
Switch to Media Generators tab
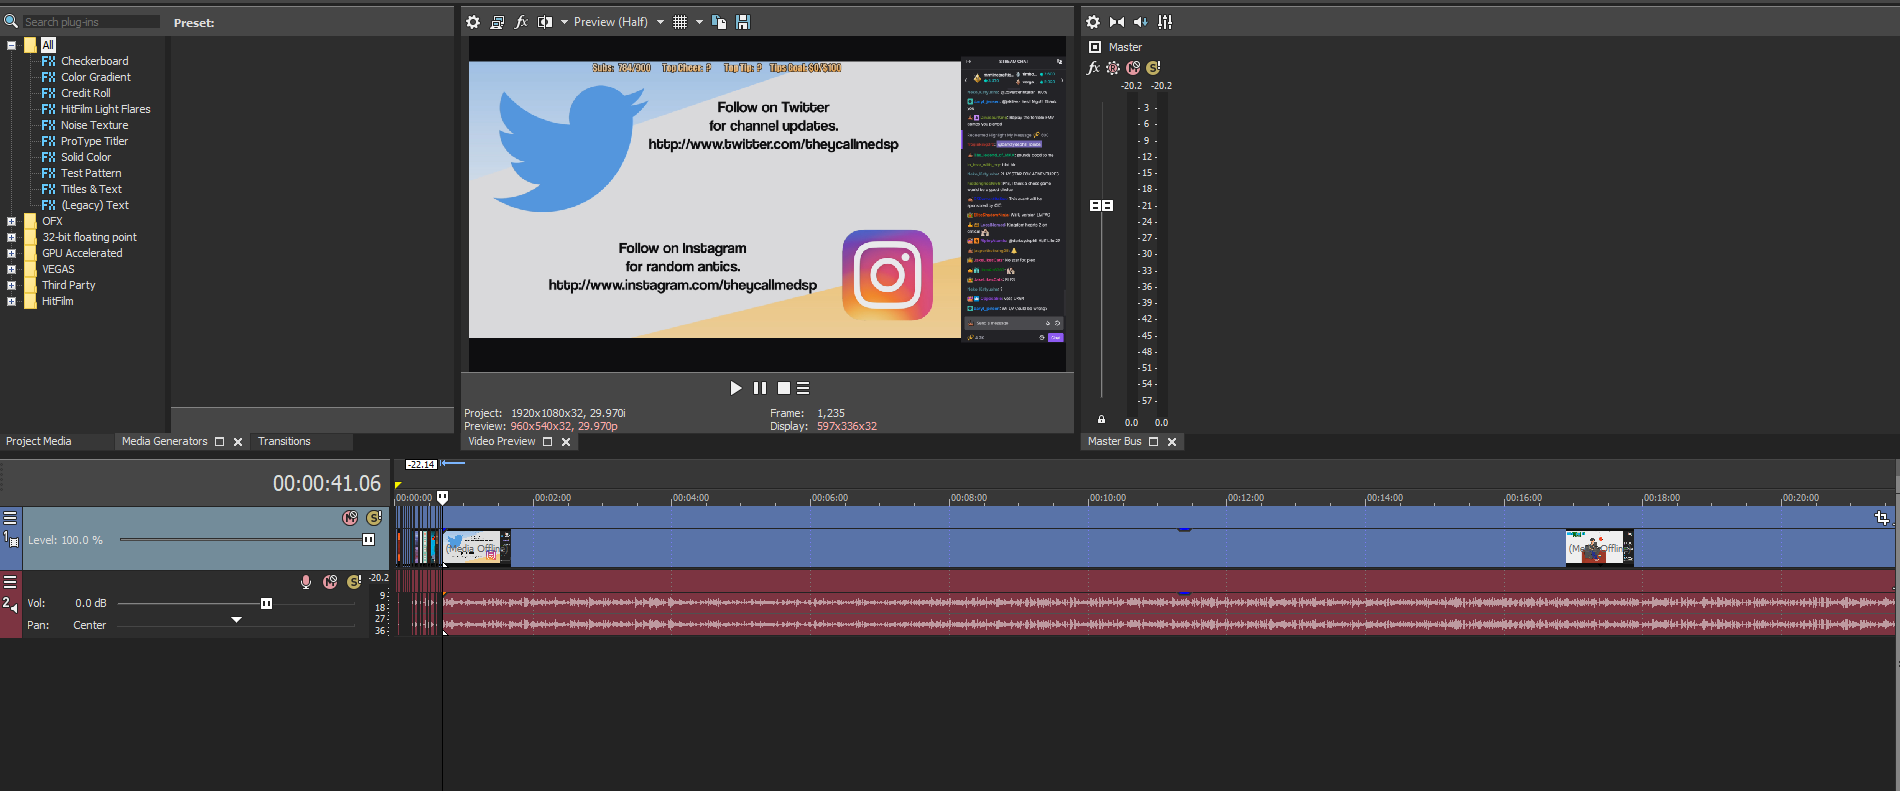pyautogui.click(x=165, y=441)
